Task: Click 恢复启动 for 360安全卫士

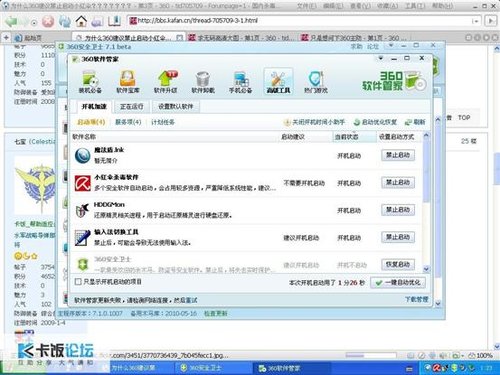Action: (398, 264)
